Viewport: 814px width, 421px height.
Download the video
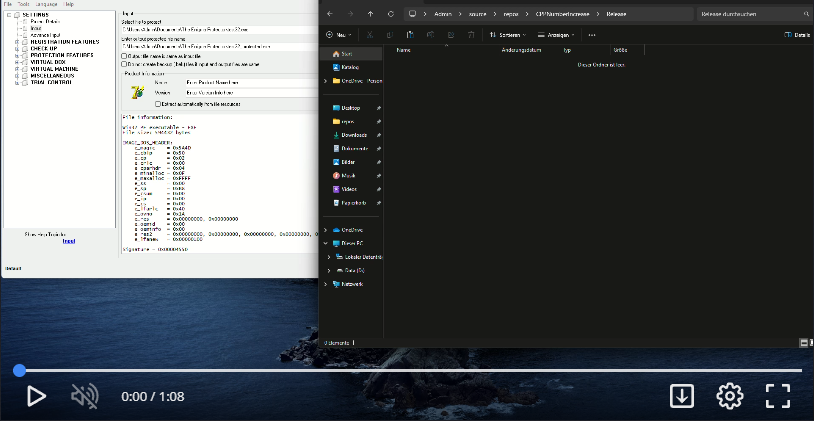(682, 397)
